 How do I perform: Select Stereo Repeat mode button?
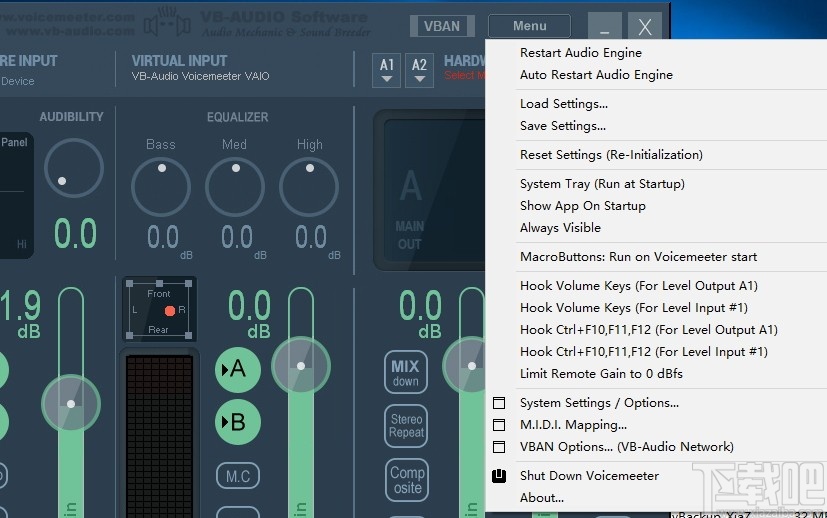[406, 426]
